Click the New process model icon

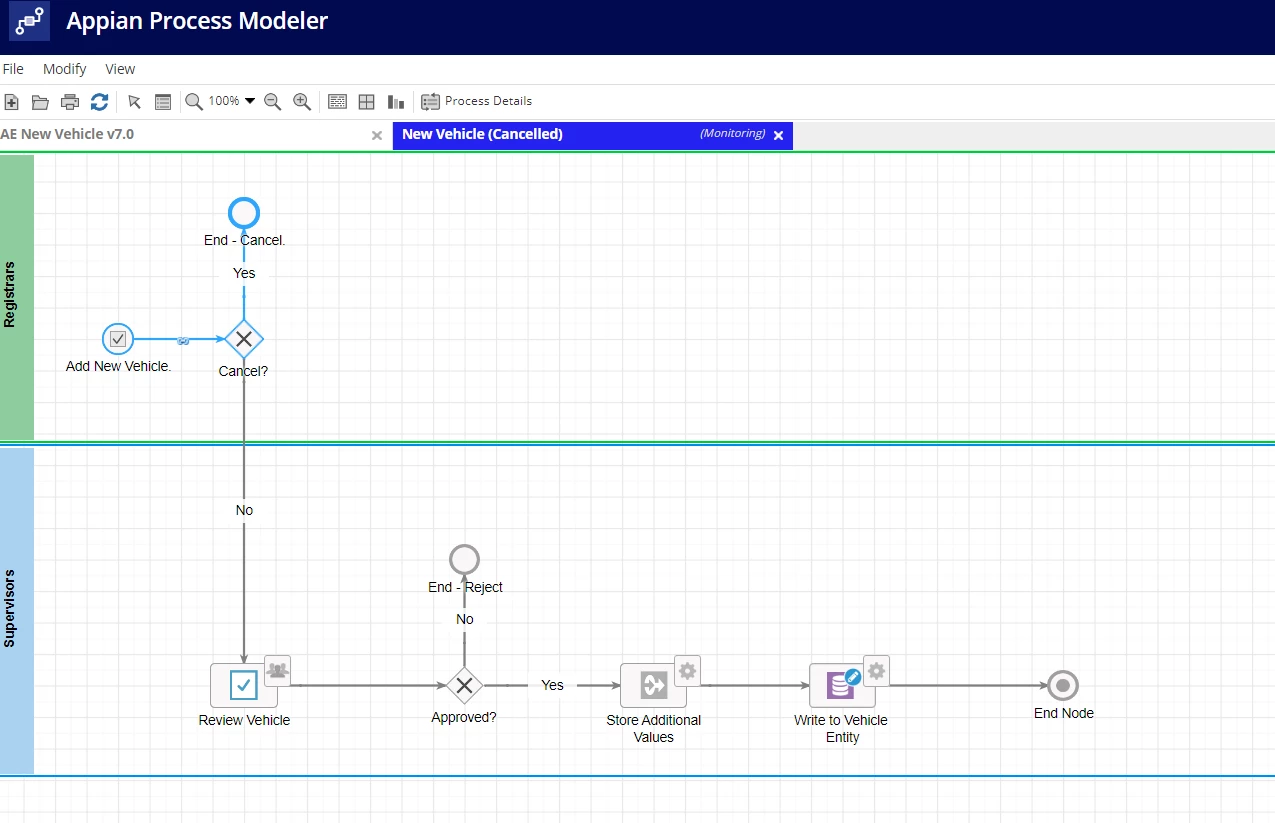(12, 101)
